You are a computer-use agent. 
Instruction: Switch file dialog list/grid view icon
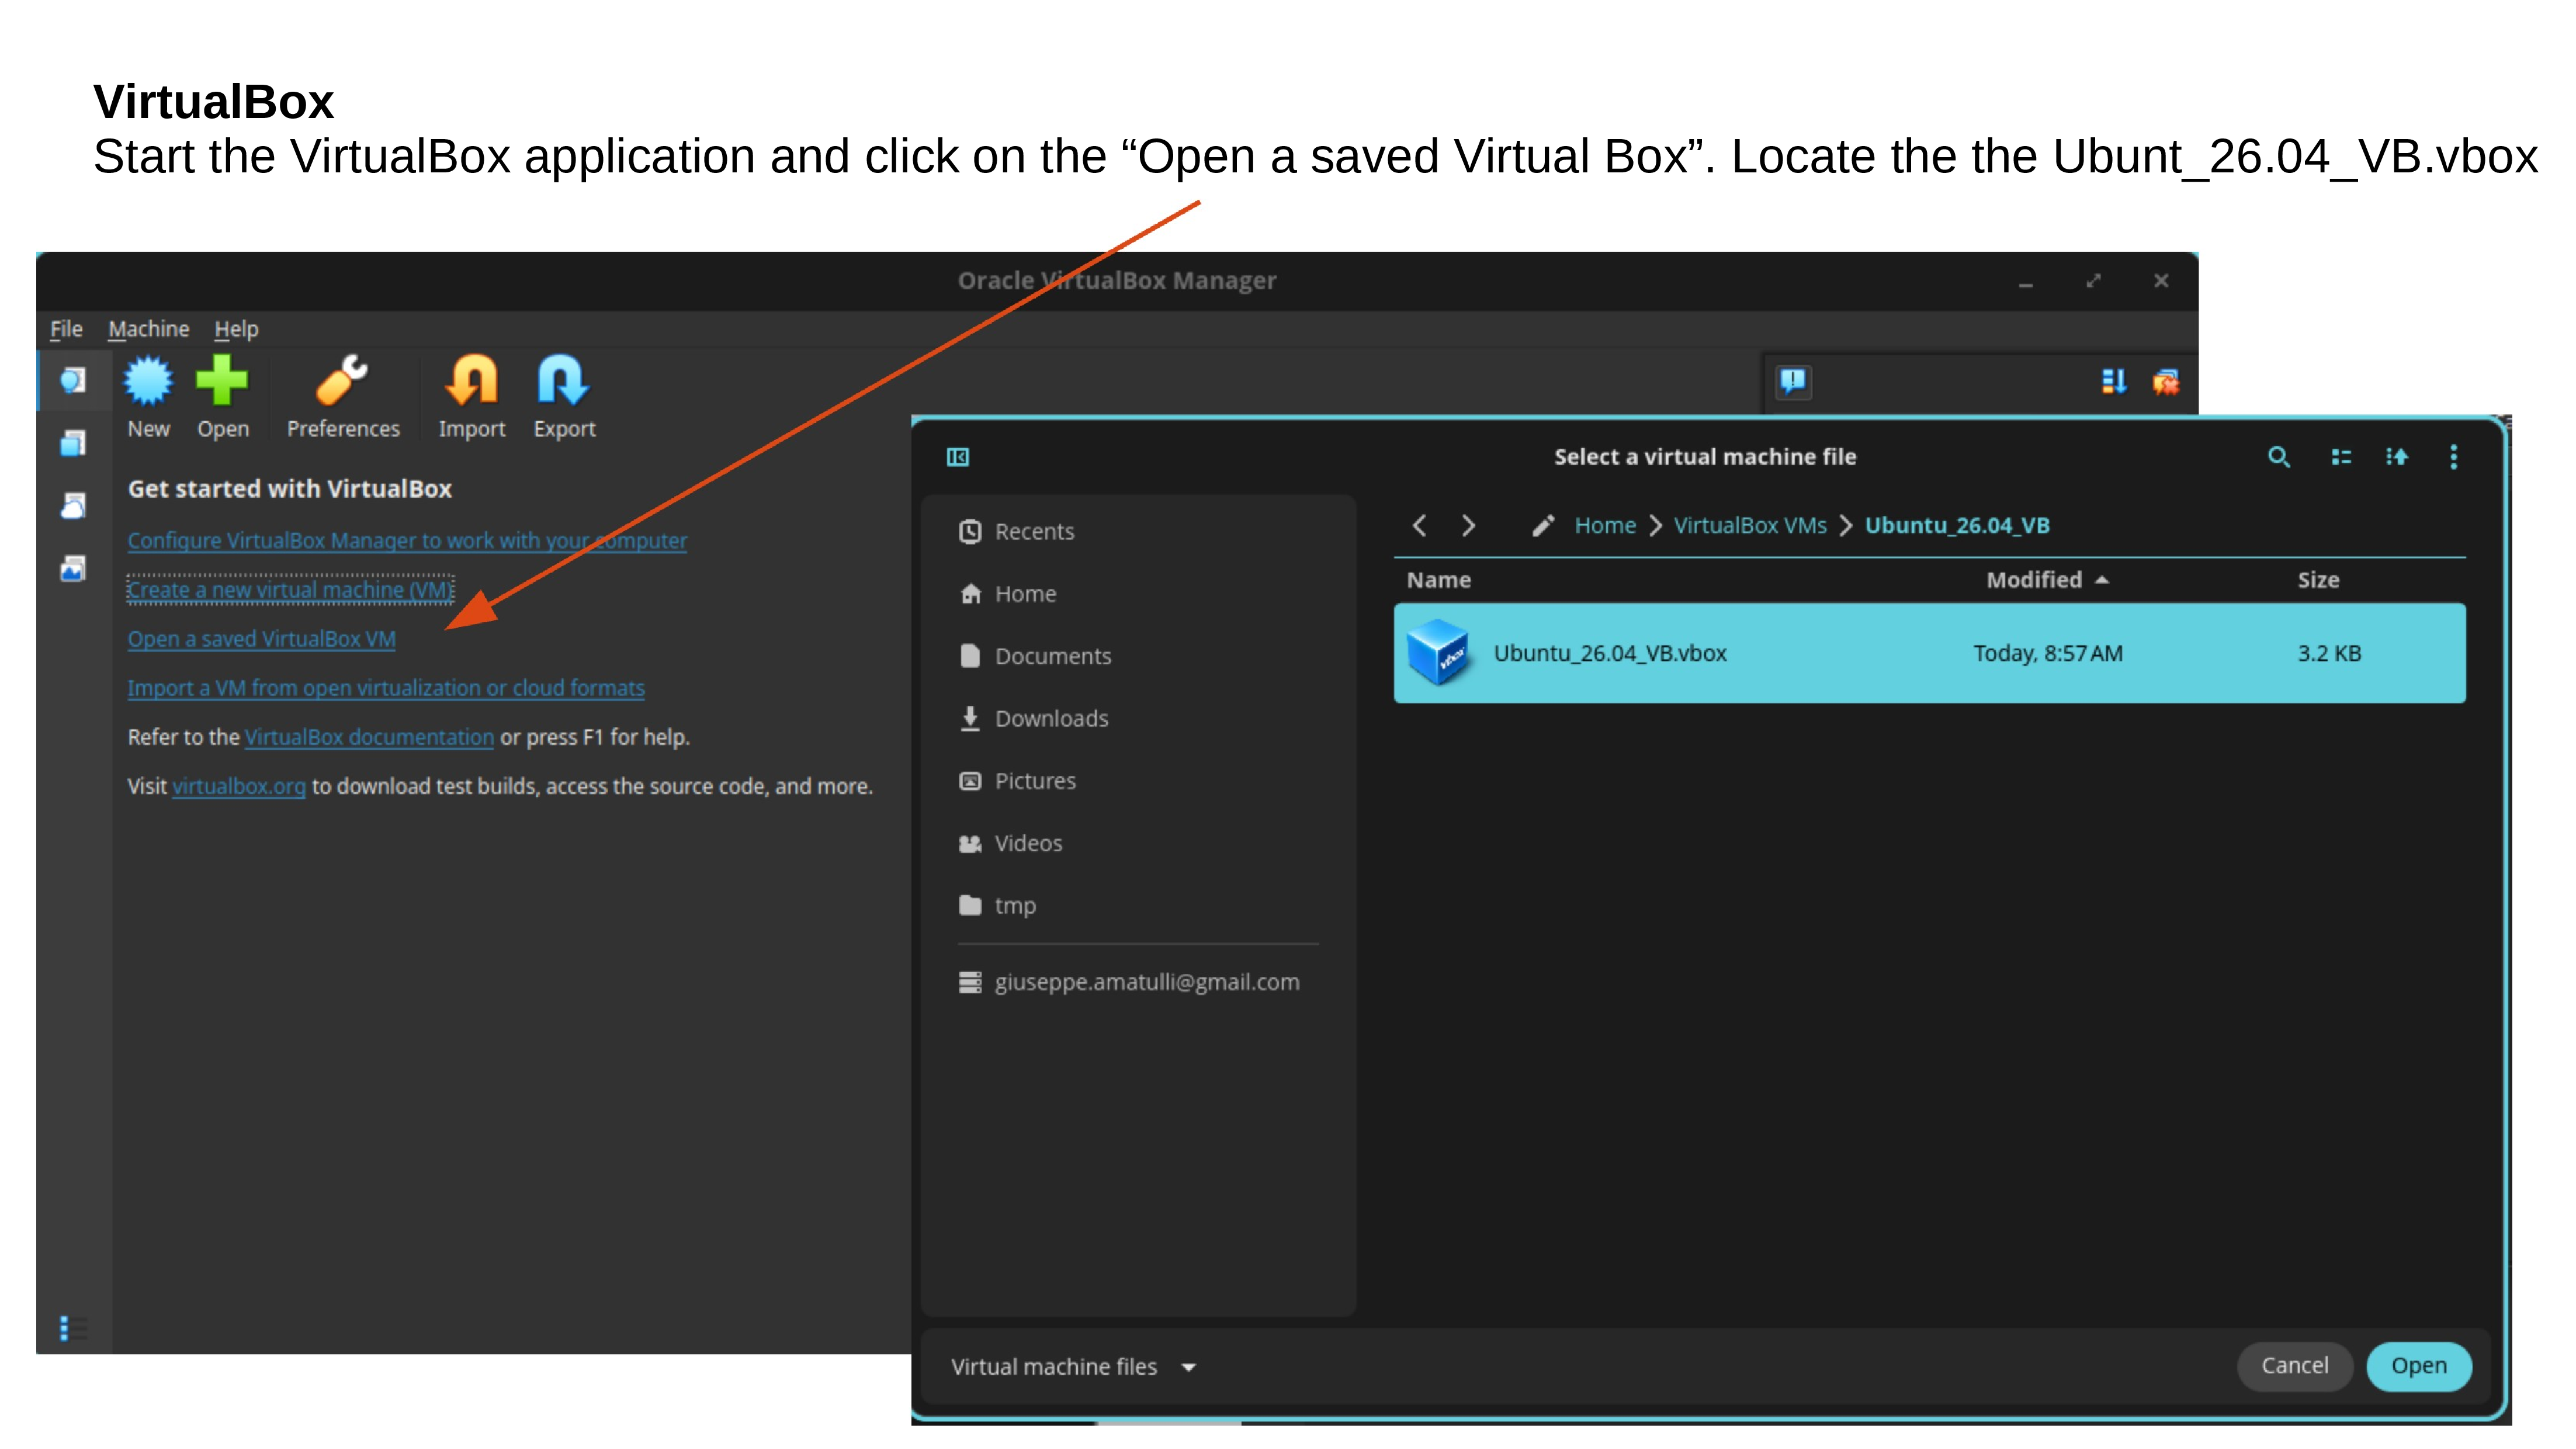pyautogui.click(x=2340, y=457)
